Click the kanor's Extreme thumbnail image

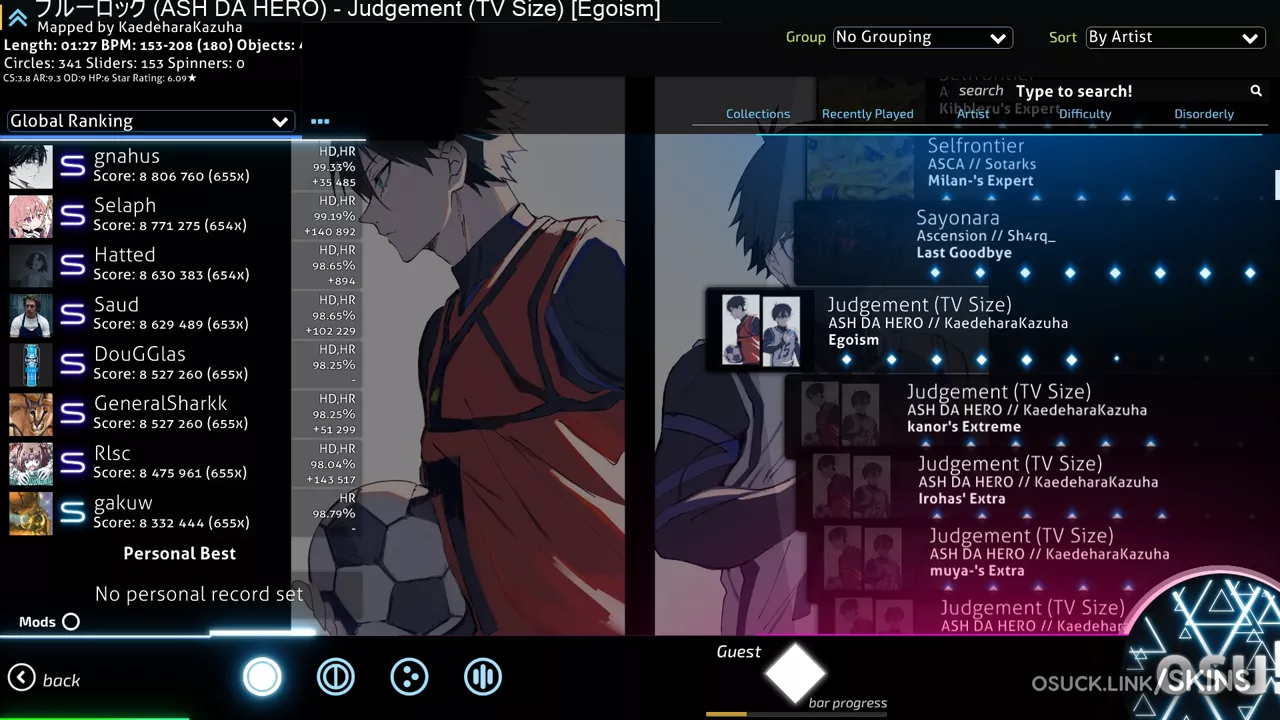(840, 414)
